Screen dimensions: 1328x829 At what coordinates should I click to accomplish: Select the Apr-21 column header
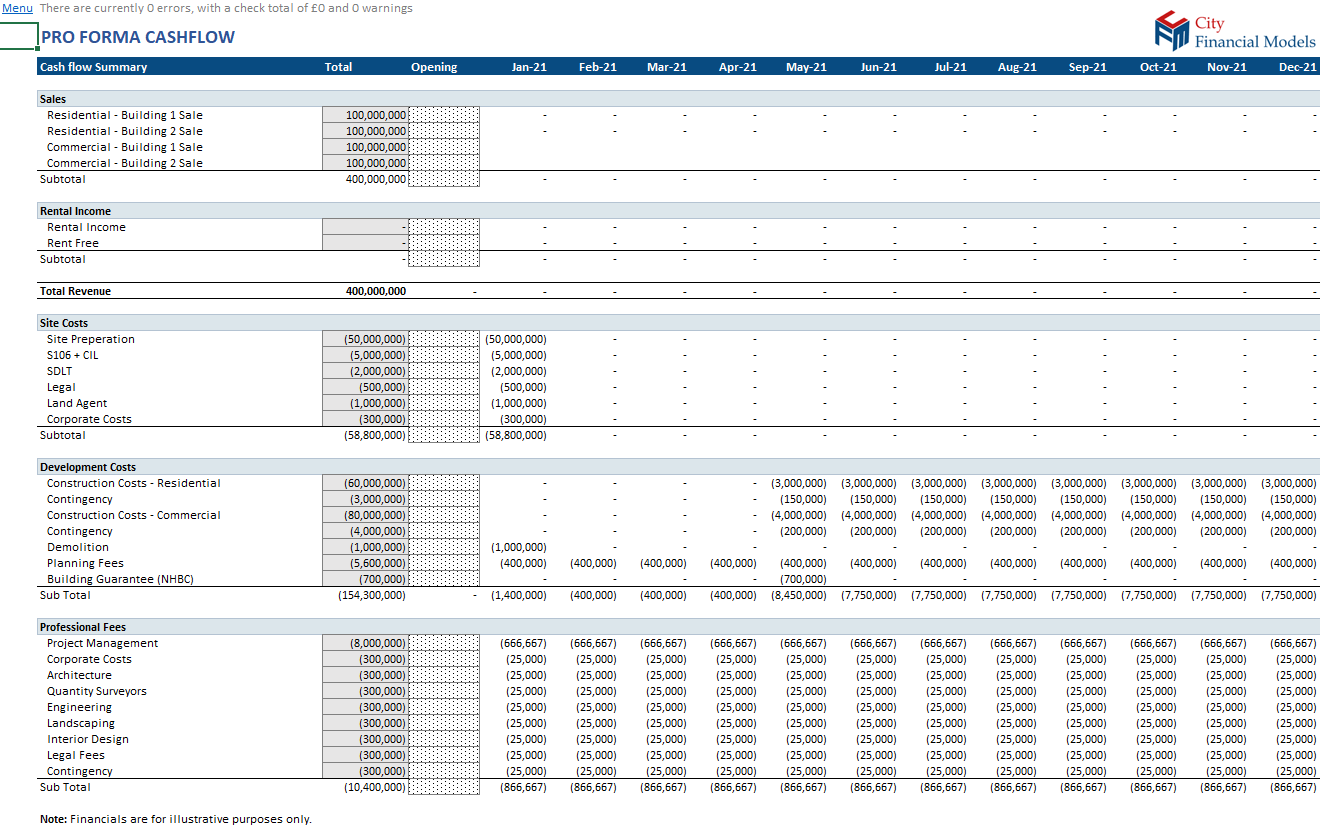point(738,67)
